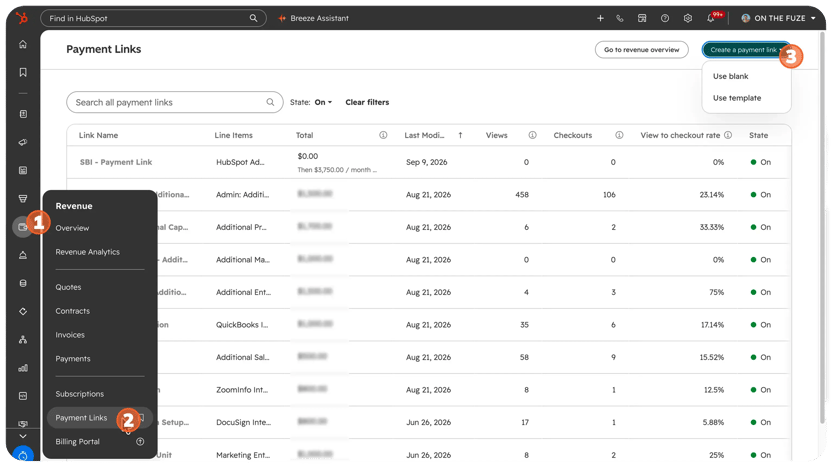This screenshot has height=467, width=832.
Task: Click 23.14% checkout rate cell
Action: (712, 195)
